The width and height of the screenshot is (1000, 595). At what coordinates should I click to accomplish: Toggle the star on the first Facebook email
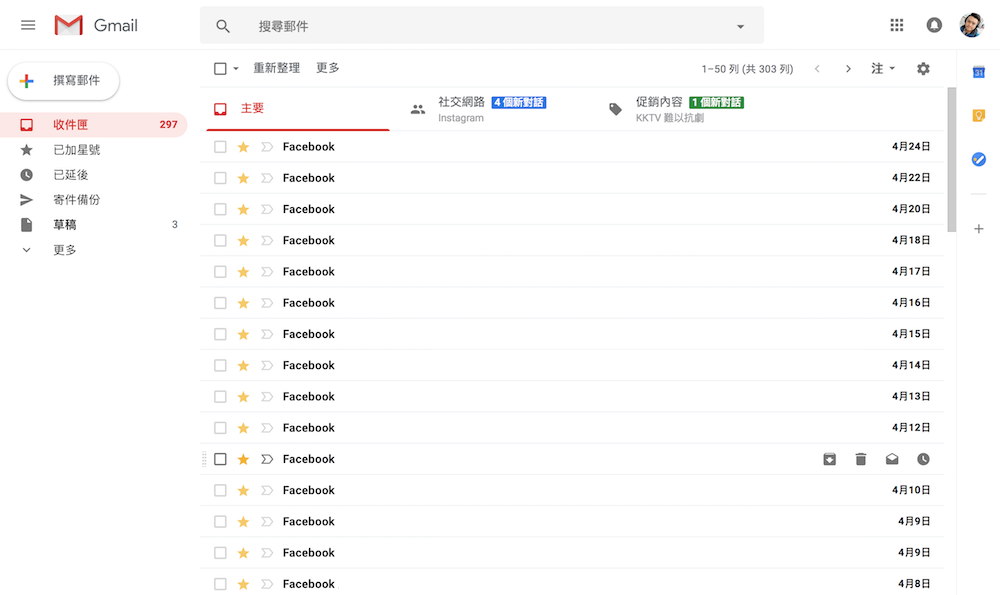coord(243,146)
